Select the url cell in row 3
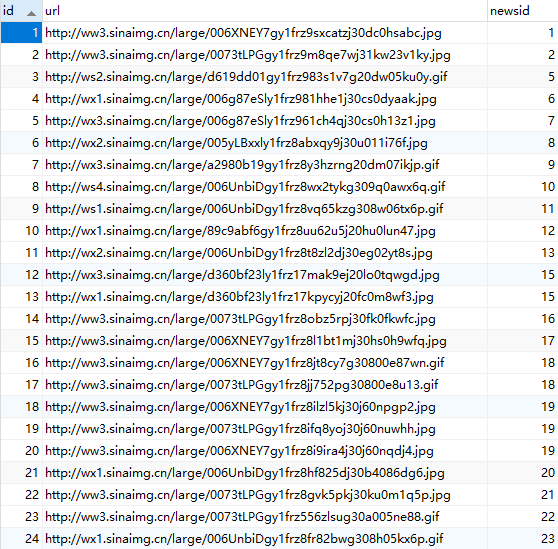Image resolution: width=558 pixels, height=549 pixels. tap(265, 76)
